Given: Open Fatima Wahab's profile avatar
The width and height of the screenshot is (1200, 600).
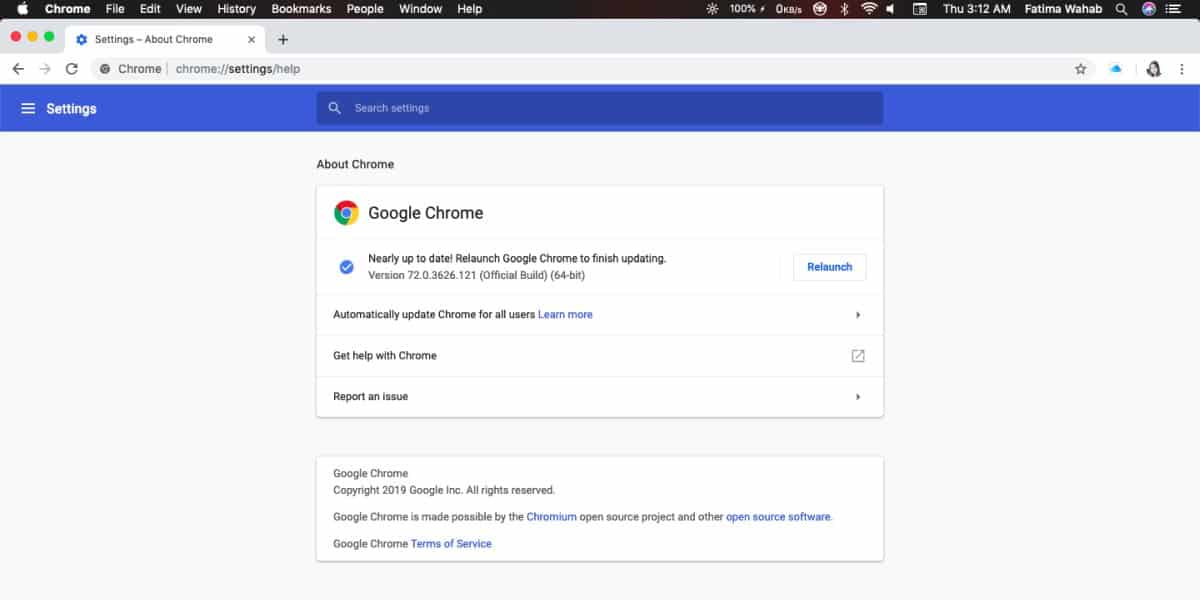Looking at the screenshot, I should 1153,68.
